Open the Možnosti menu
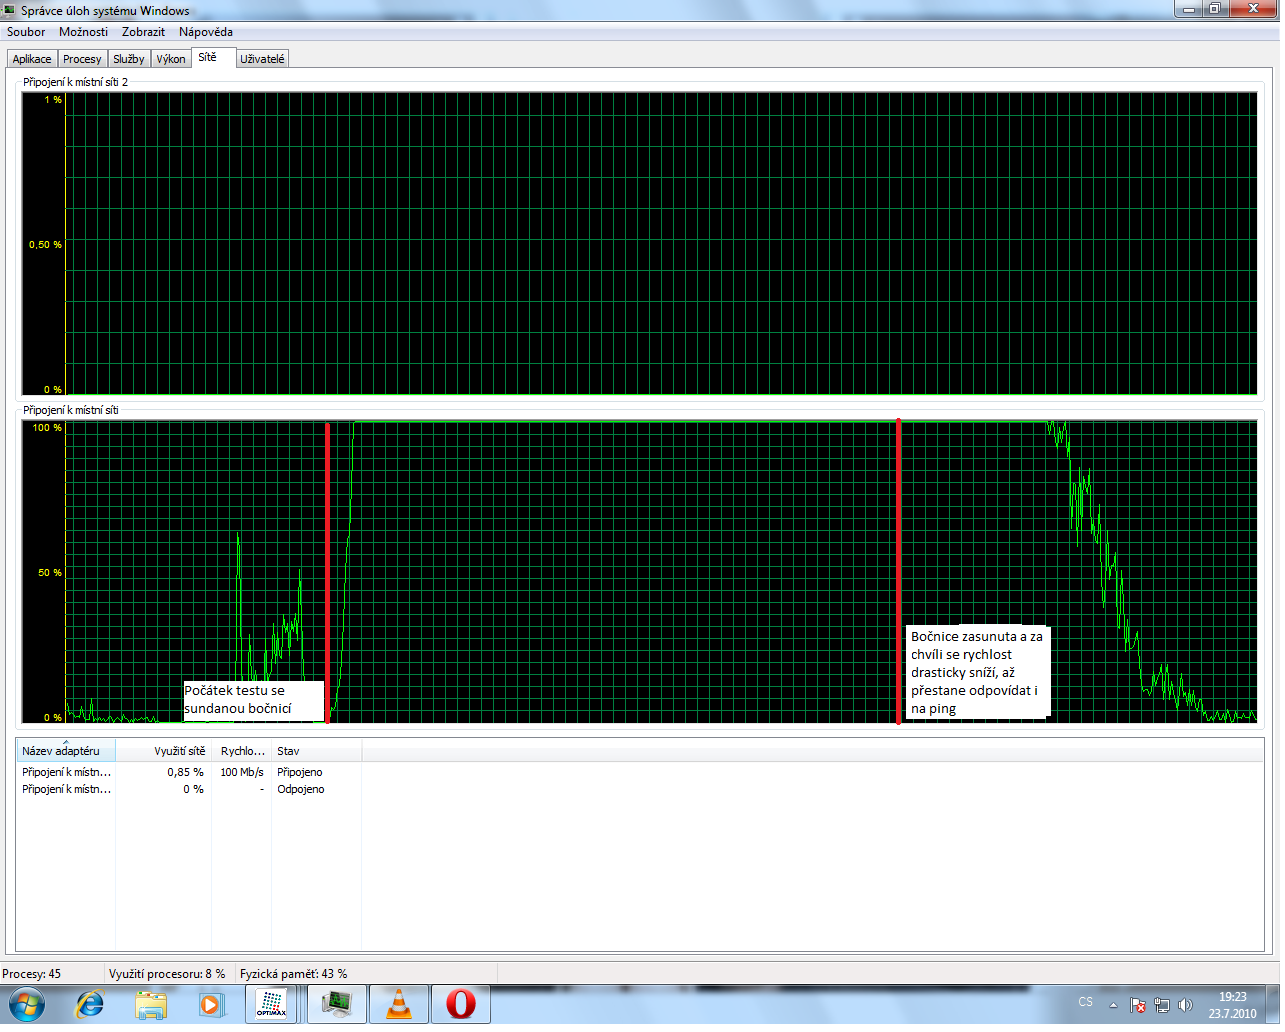 click(x=83, y=32)
